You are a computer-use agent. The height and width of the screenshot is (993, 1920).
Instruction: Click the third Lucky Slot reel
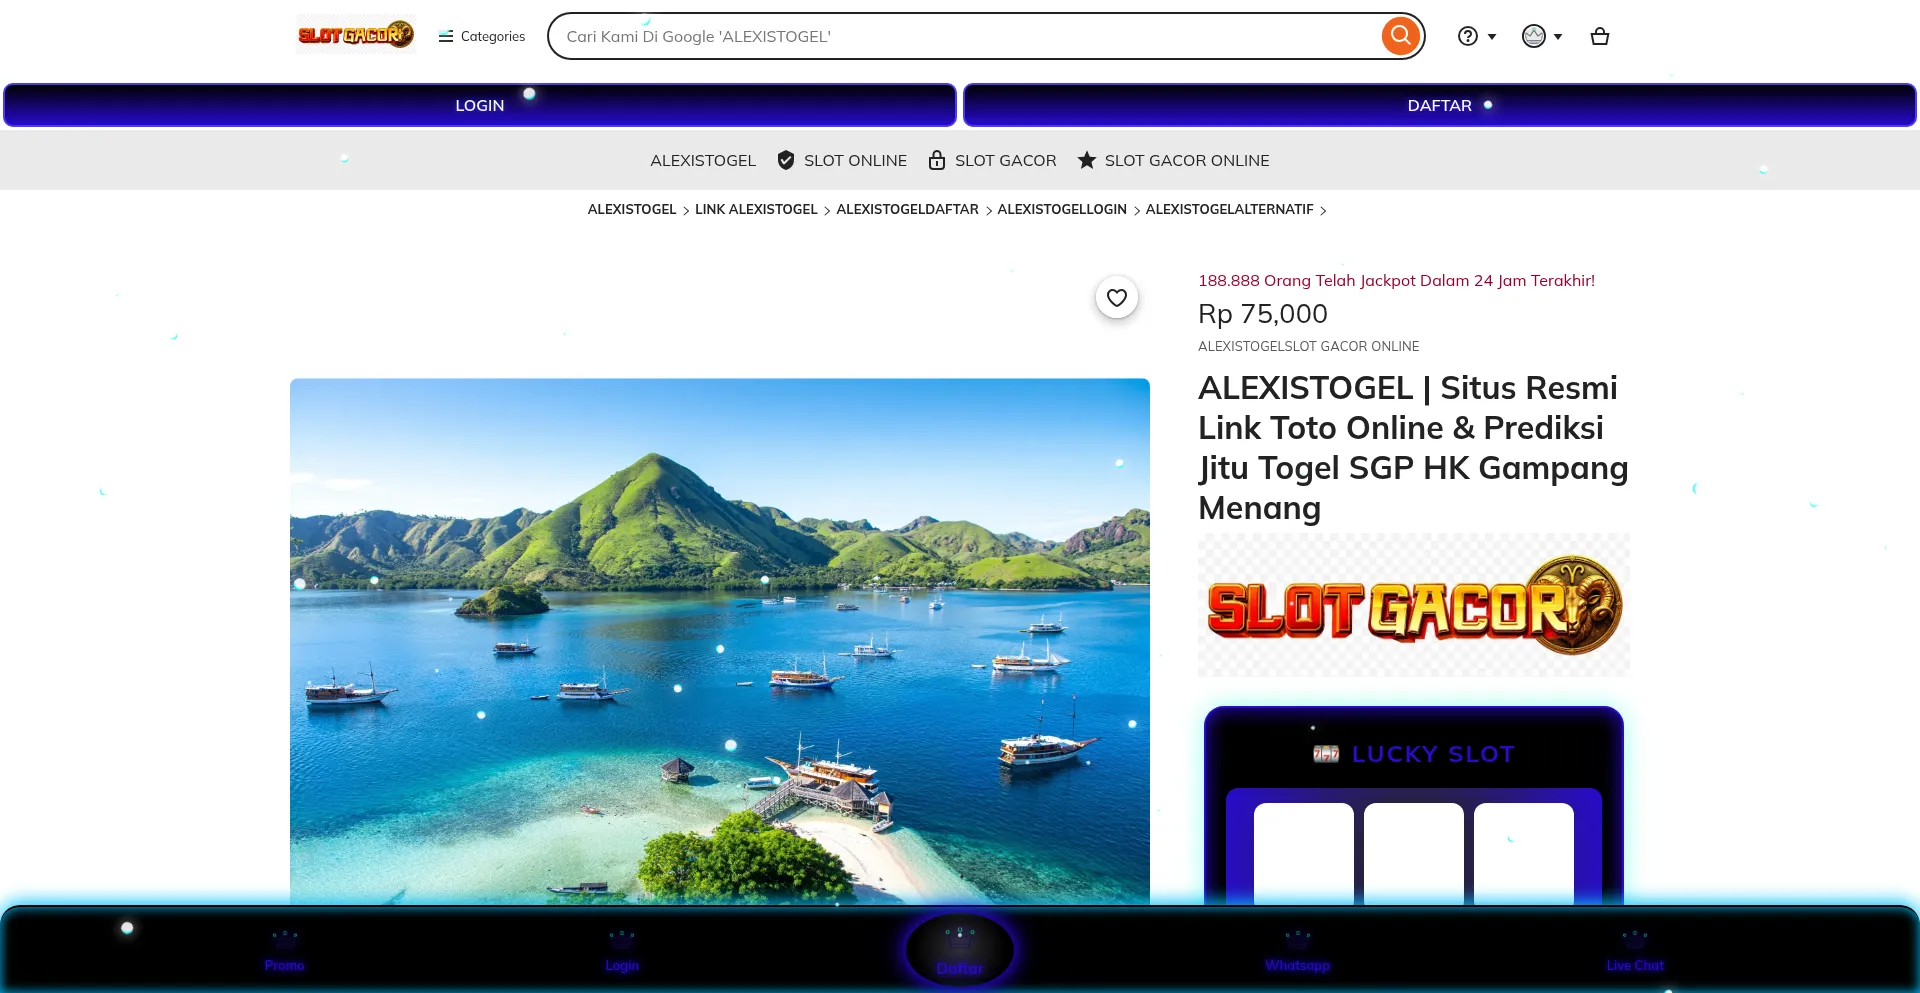[1524, 853]
